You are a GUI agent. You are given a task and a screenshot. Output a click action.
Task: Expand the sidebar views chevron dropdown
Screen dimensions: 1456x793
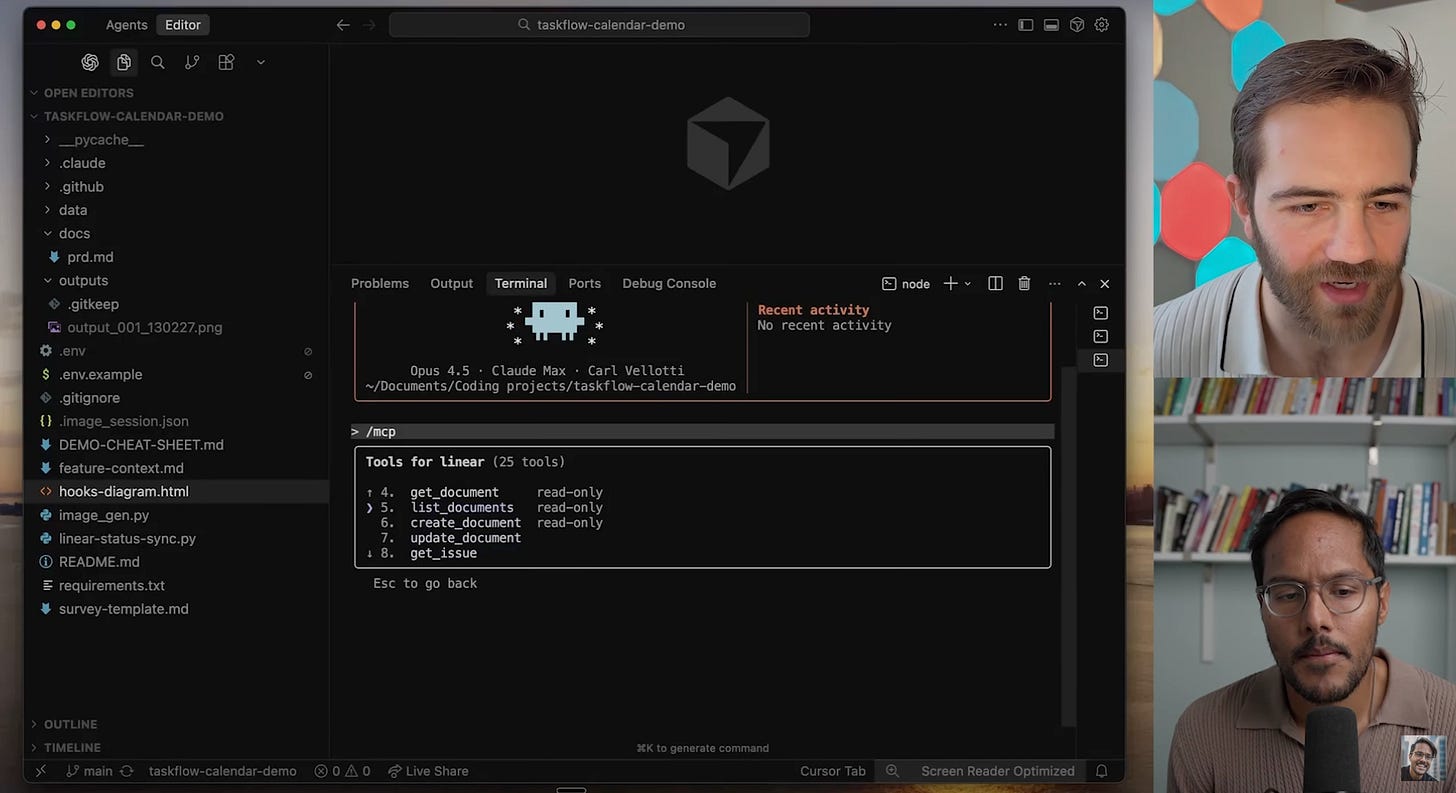coord(261,62)
